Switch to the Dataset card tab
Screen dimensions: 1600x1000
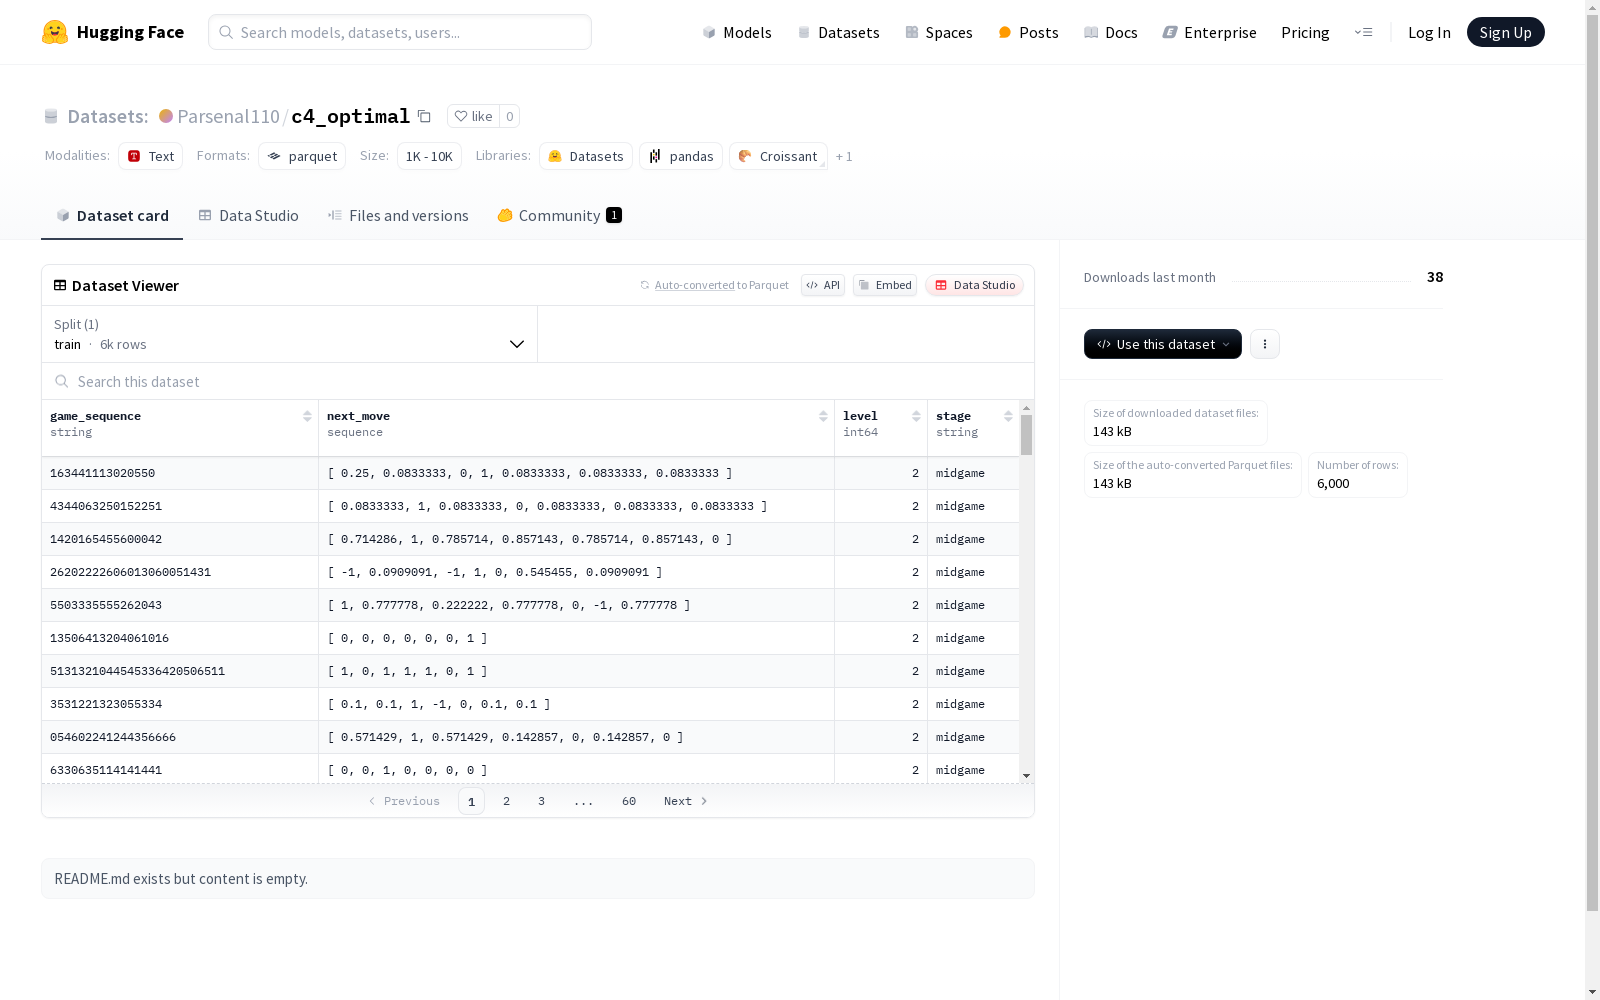(112, 216)
